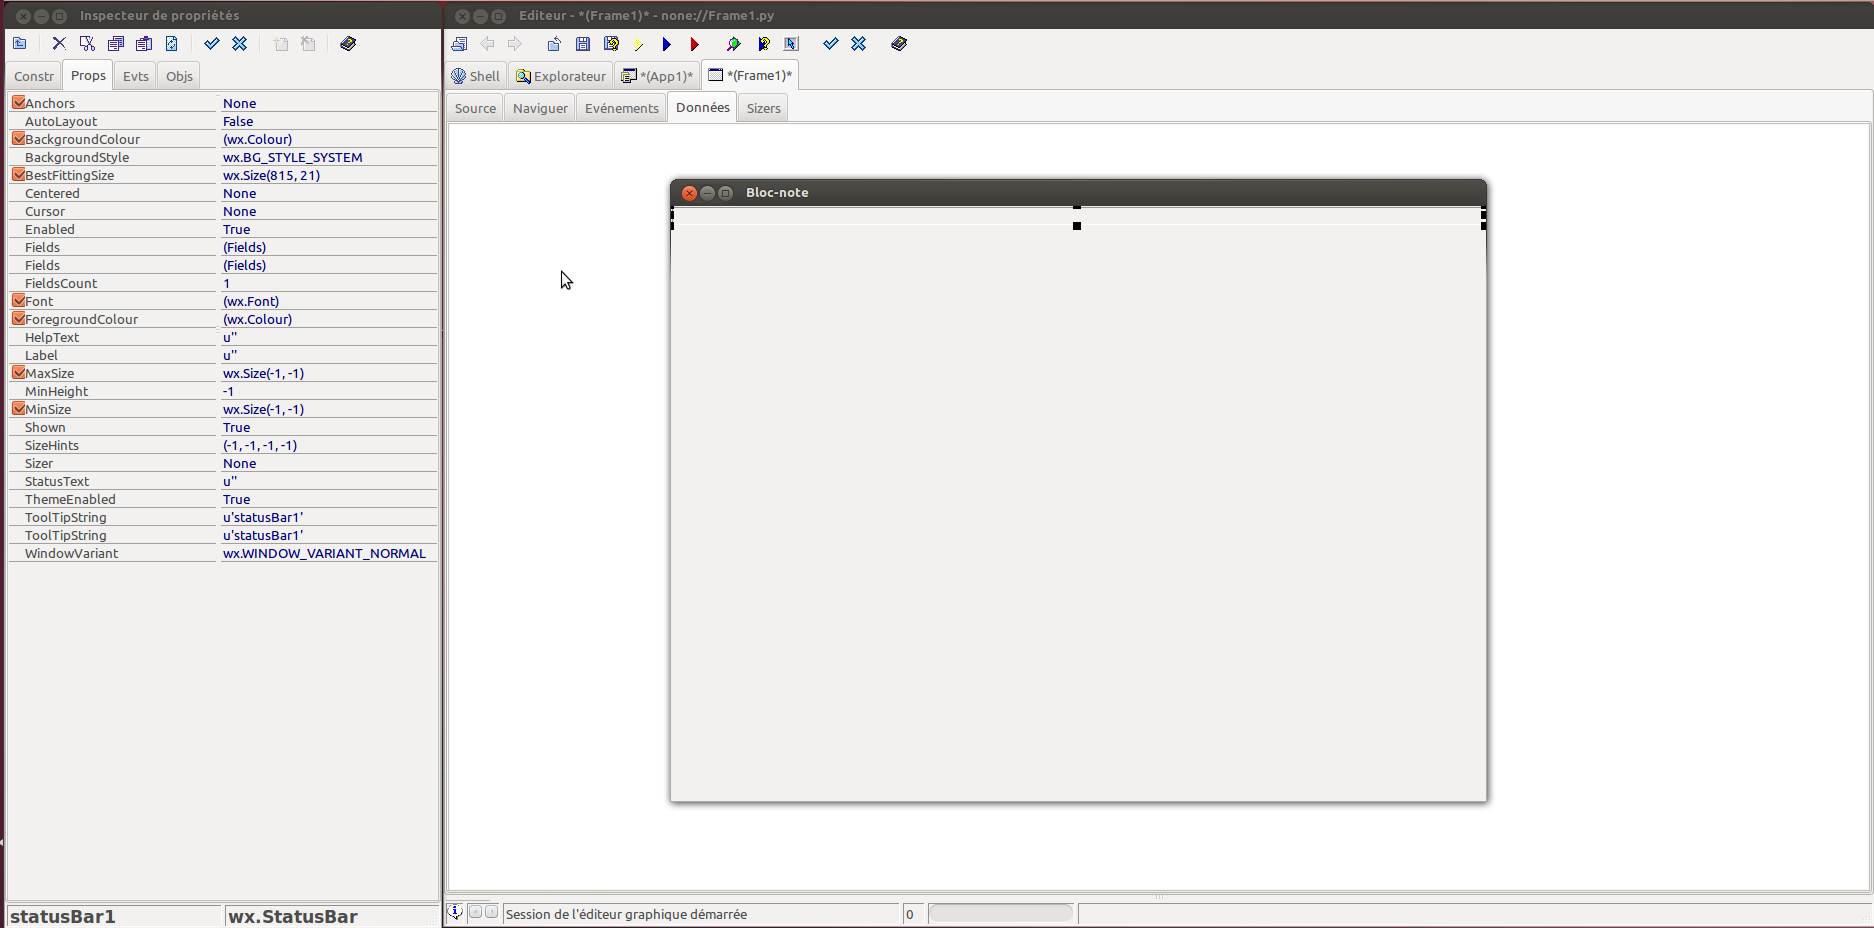Expand the ForegroundColour property node
The width and height of the screenshot is (1874, 928).
point(18,319)
